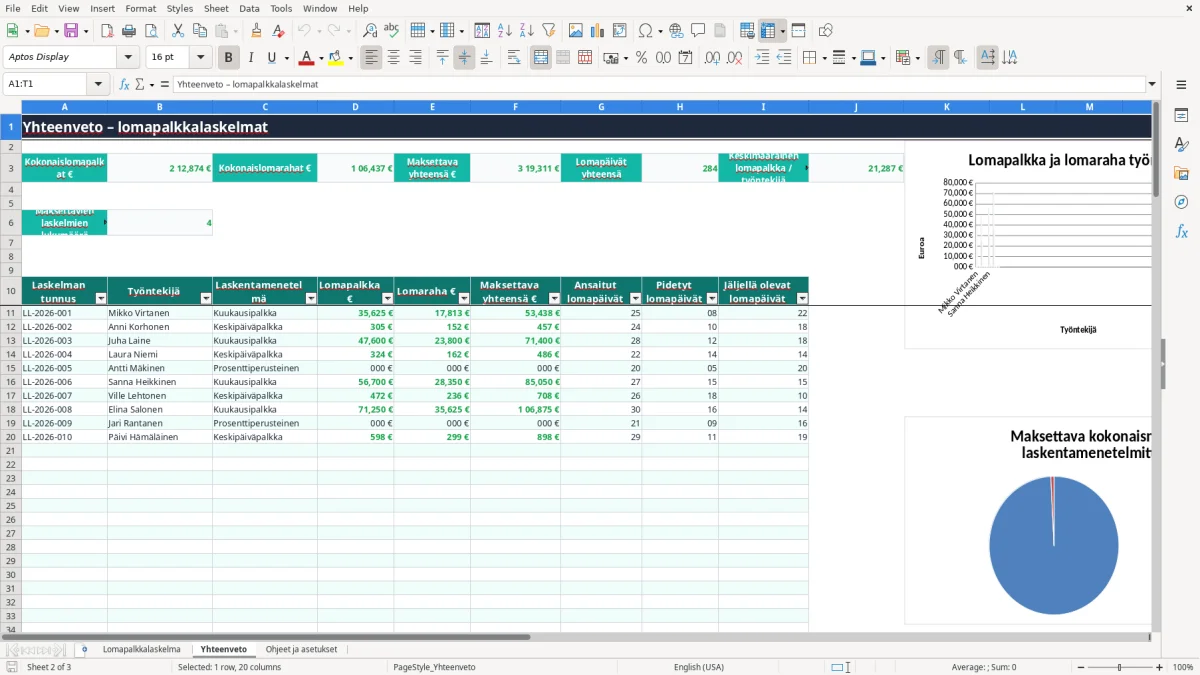Click the zoom in plus button

click(x=1160, y=667)
